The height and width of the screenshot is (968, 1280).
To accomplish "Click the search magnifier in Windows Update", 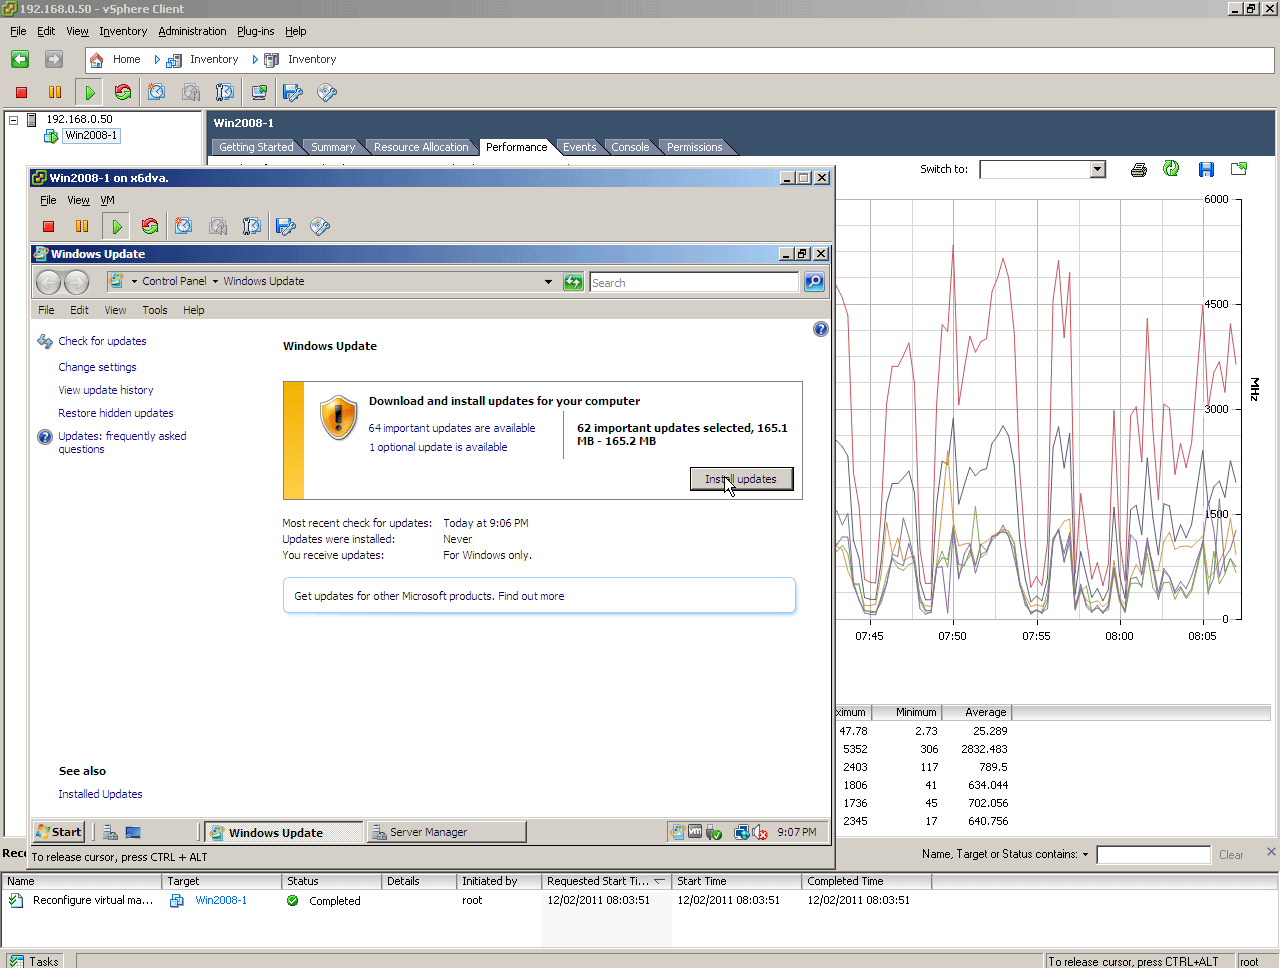I will pyautogui.click(x=814, y=282).
